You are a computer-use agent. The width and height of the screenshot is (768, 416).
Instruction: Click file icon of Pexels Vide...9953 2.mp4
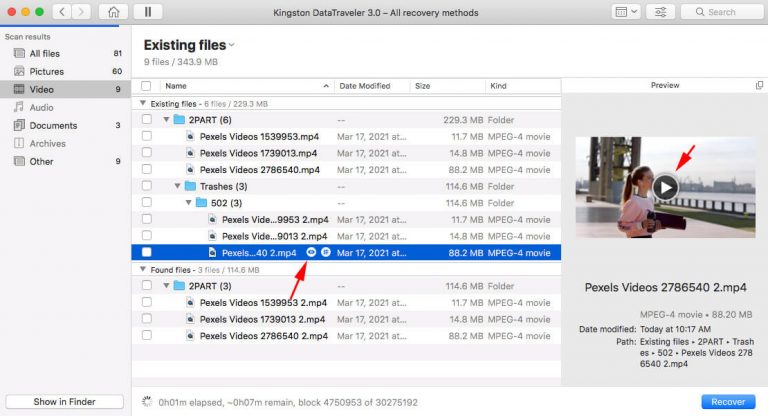click(213, 220)
